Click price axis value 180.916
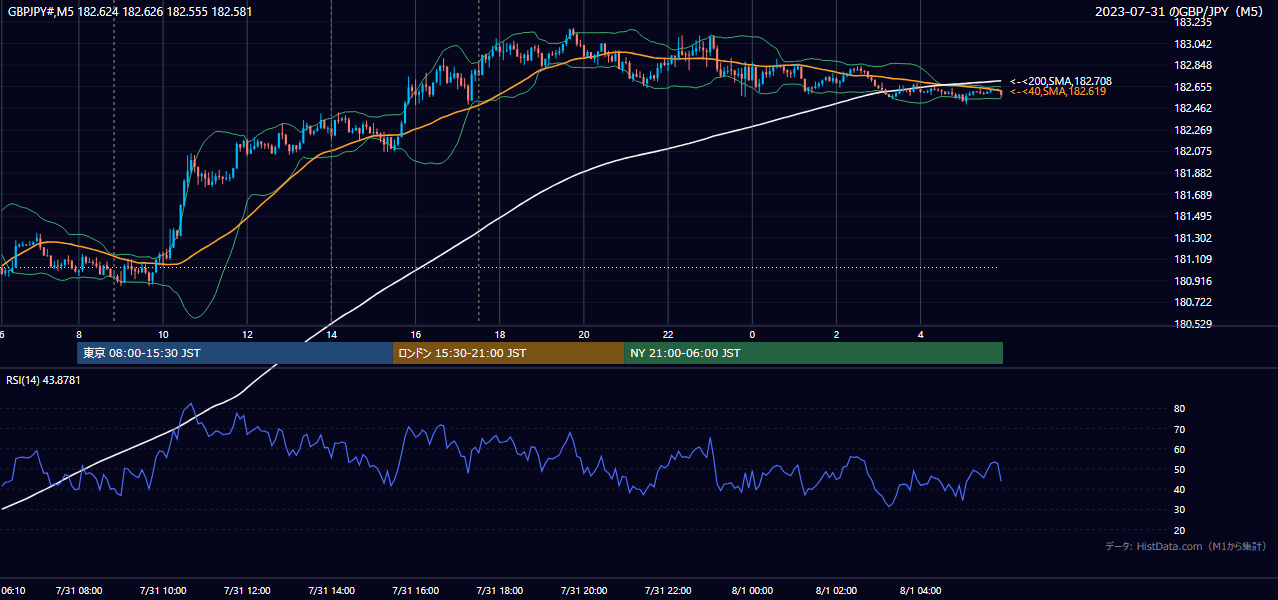 1192,281
